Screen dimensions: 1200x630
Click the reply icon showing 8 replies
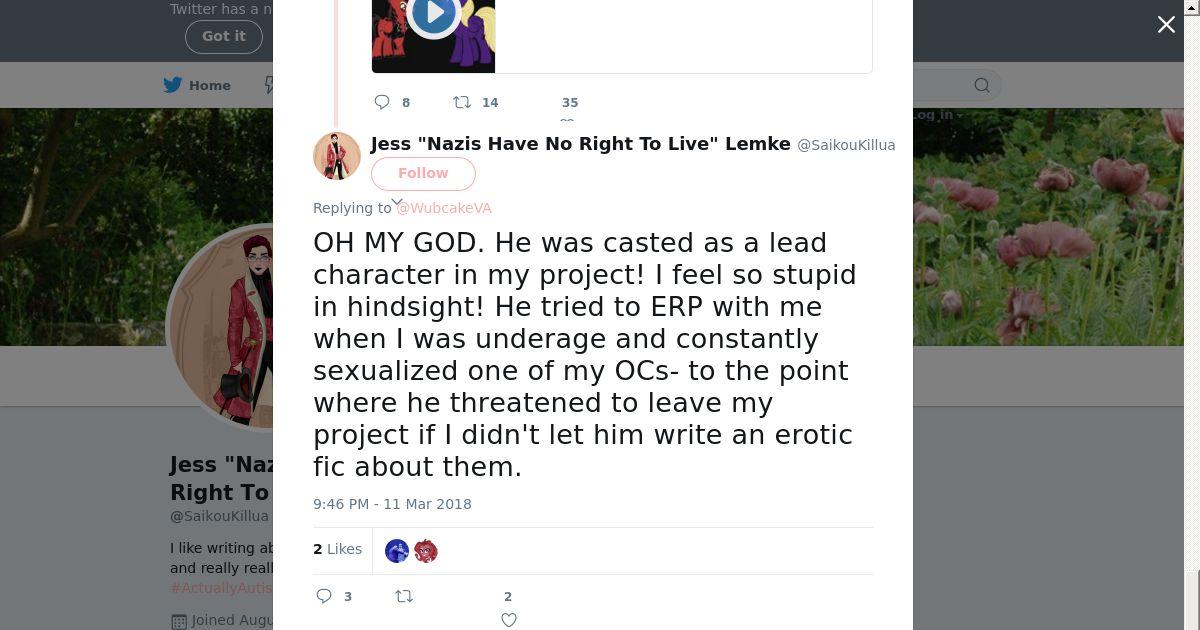click(382, 102)
